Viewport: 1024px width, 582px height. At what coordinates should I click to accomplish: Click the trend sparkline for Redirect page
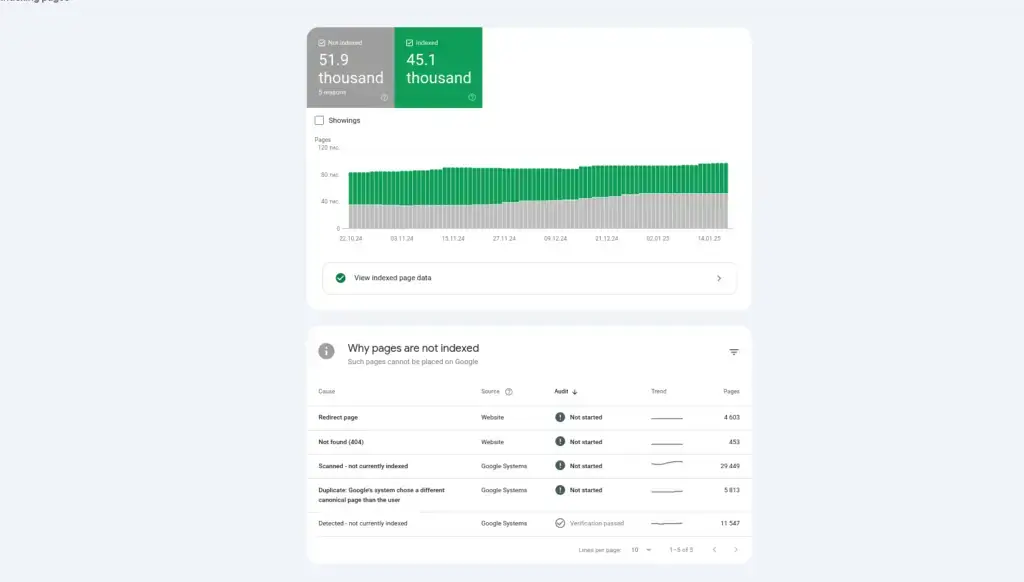click(667, 418)
